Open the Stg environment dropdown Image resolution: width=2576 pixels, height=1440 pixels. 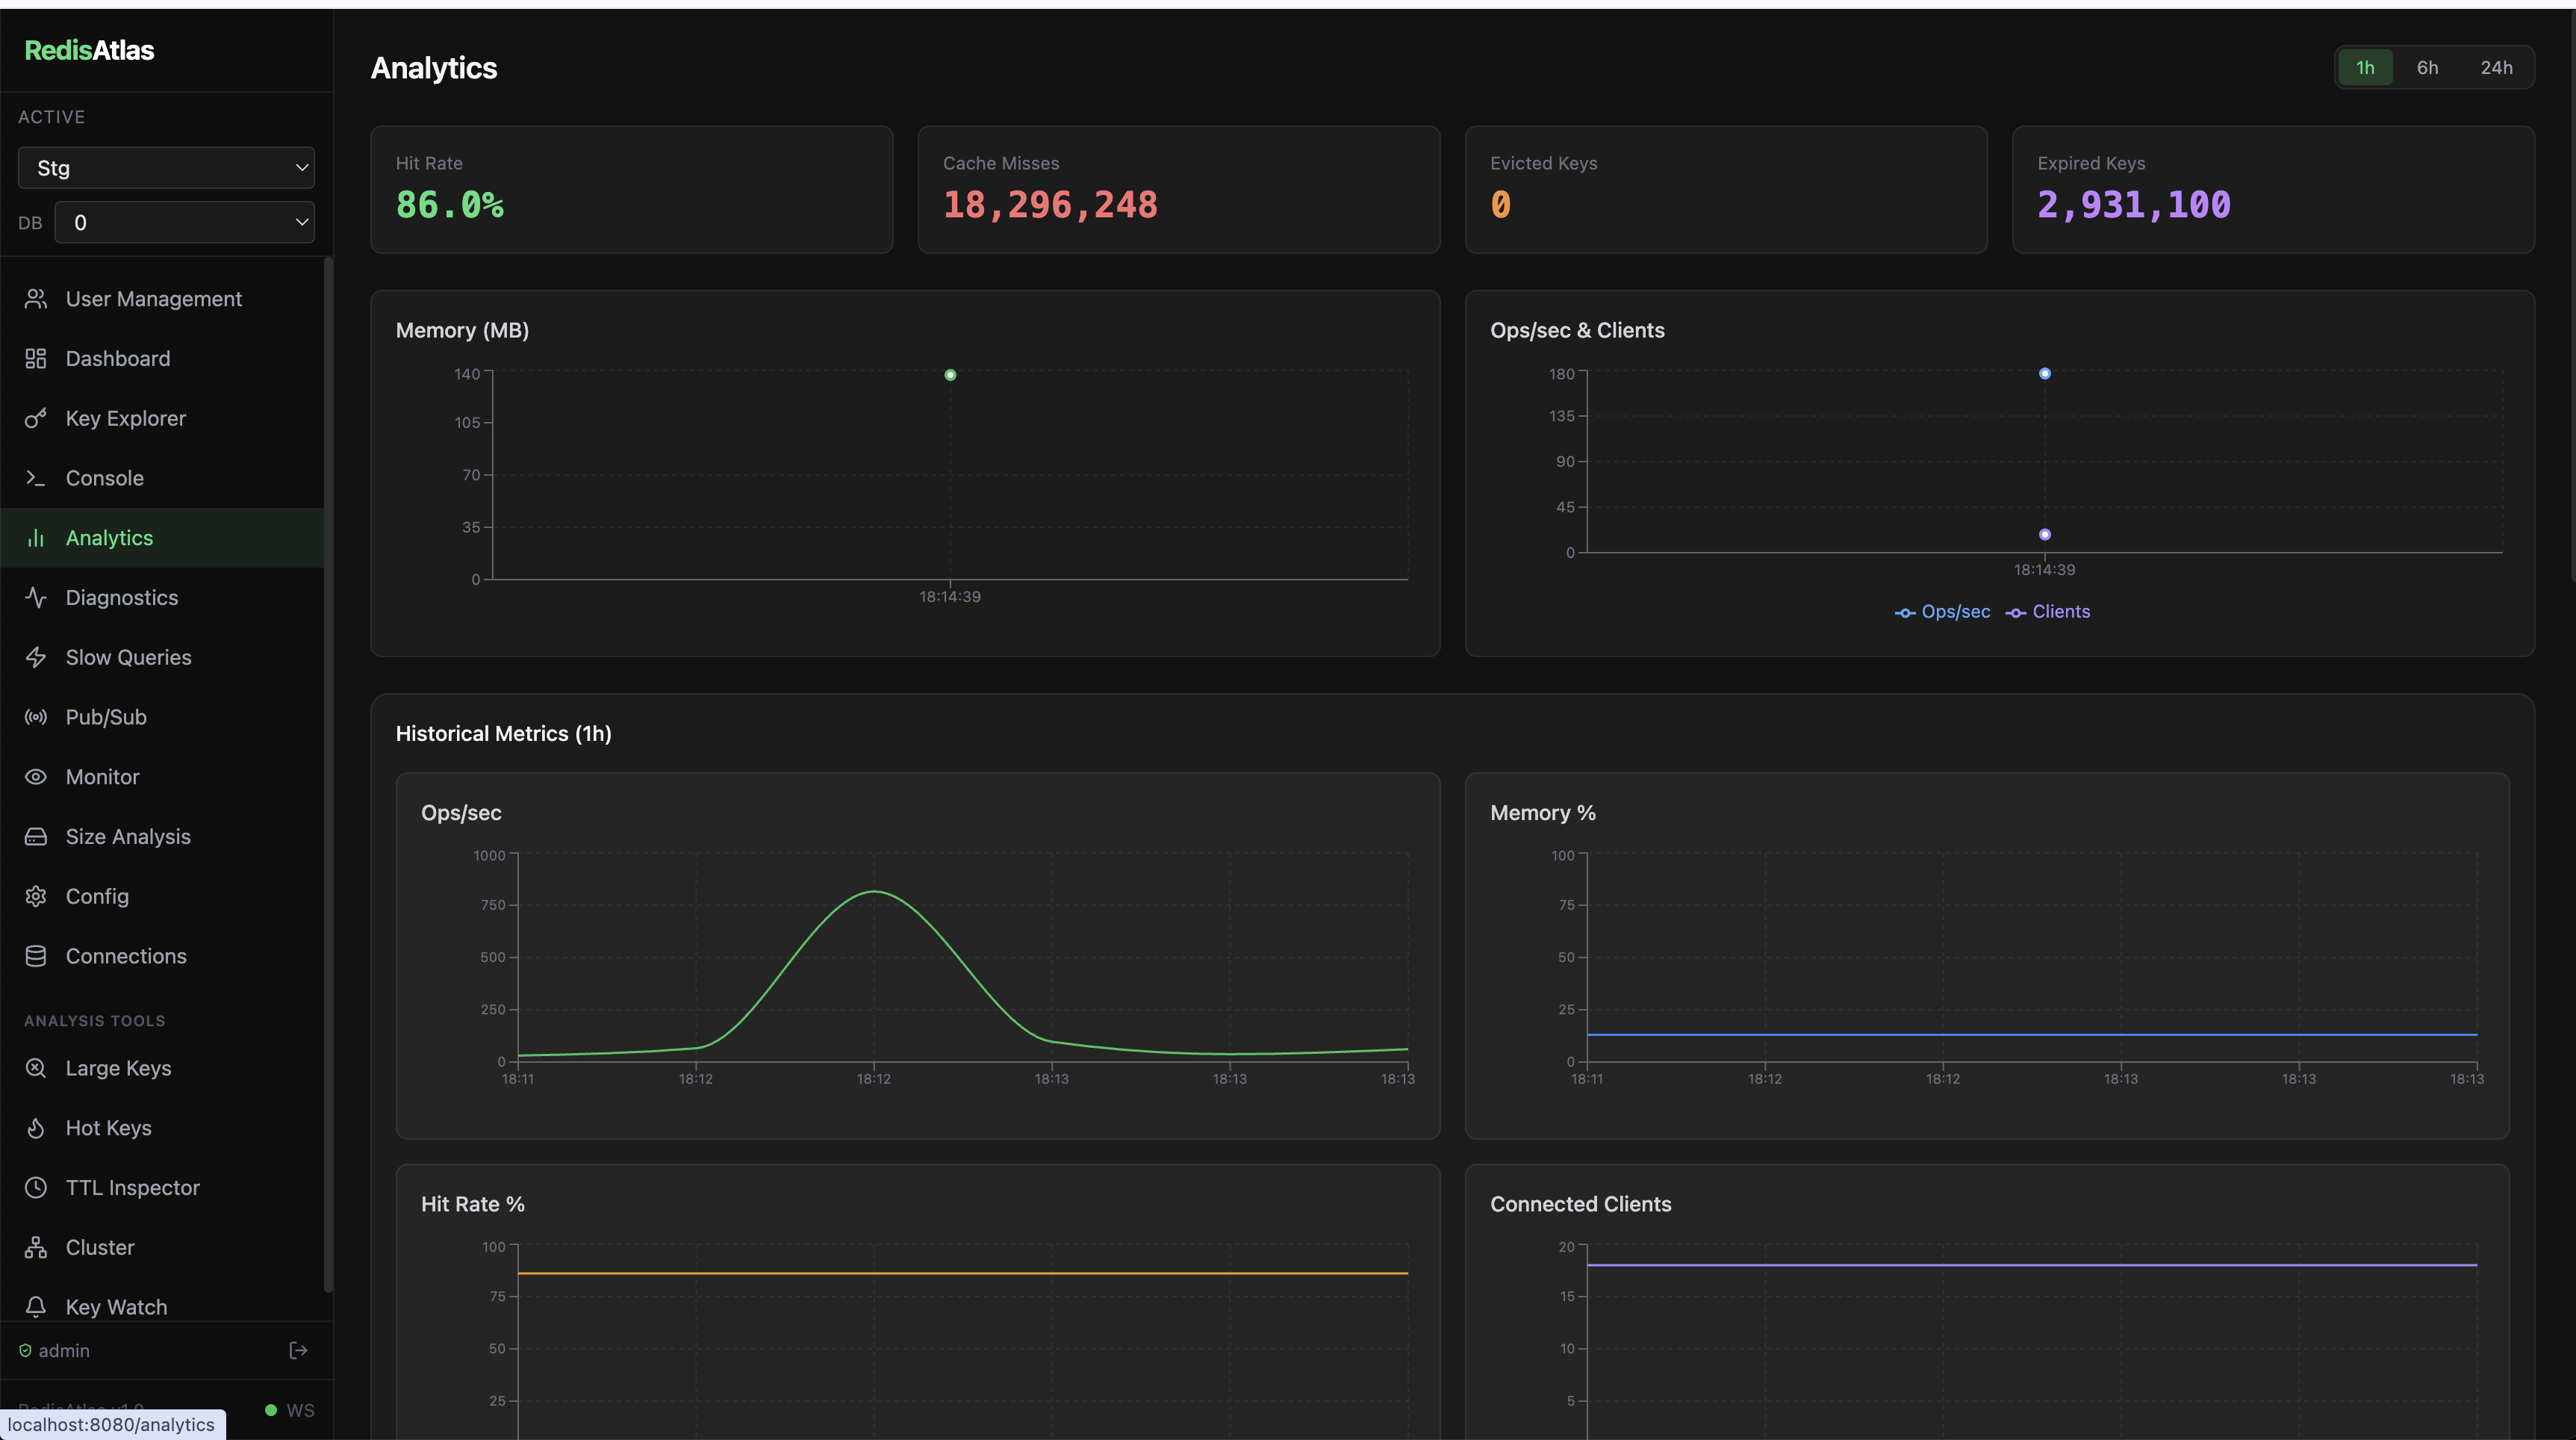[x=166, y=167]
